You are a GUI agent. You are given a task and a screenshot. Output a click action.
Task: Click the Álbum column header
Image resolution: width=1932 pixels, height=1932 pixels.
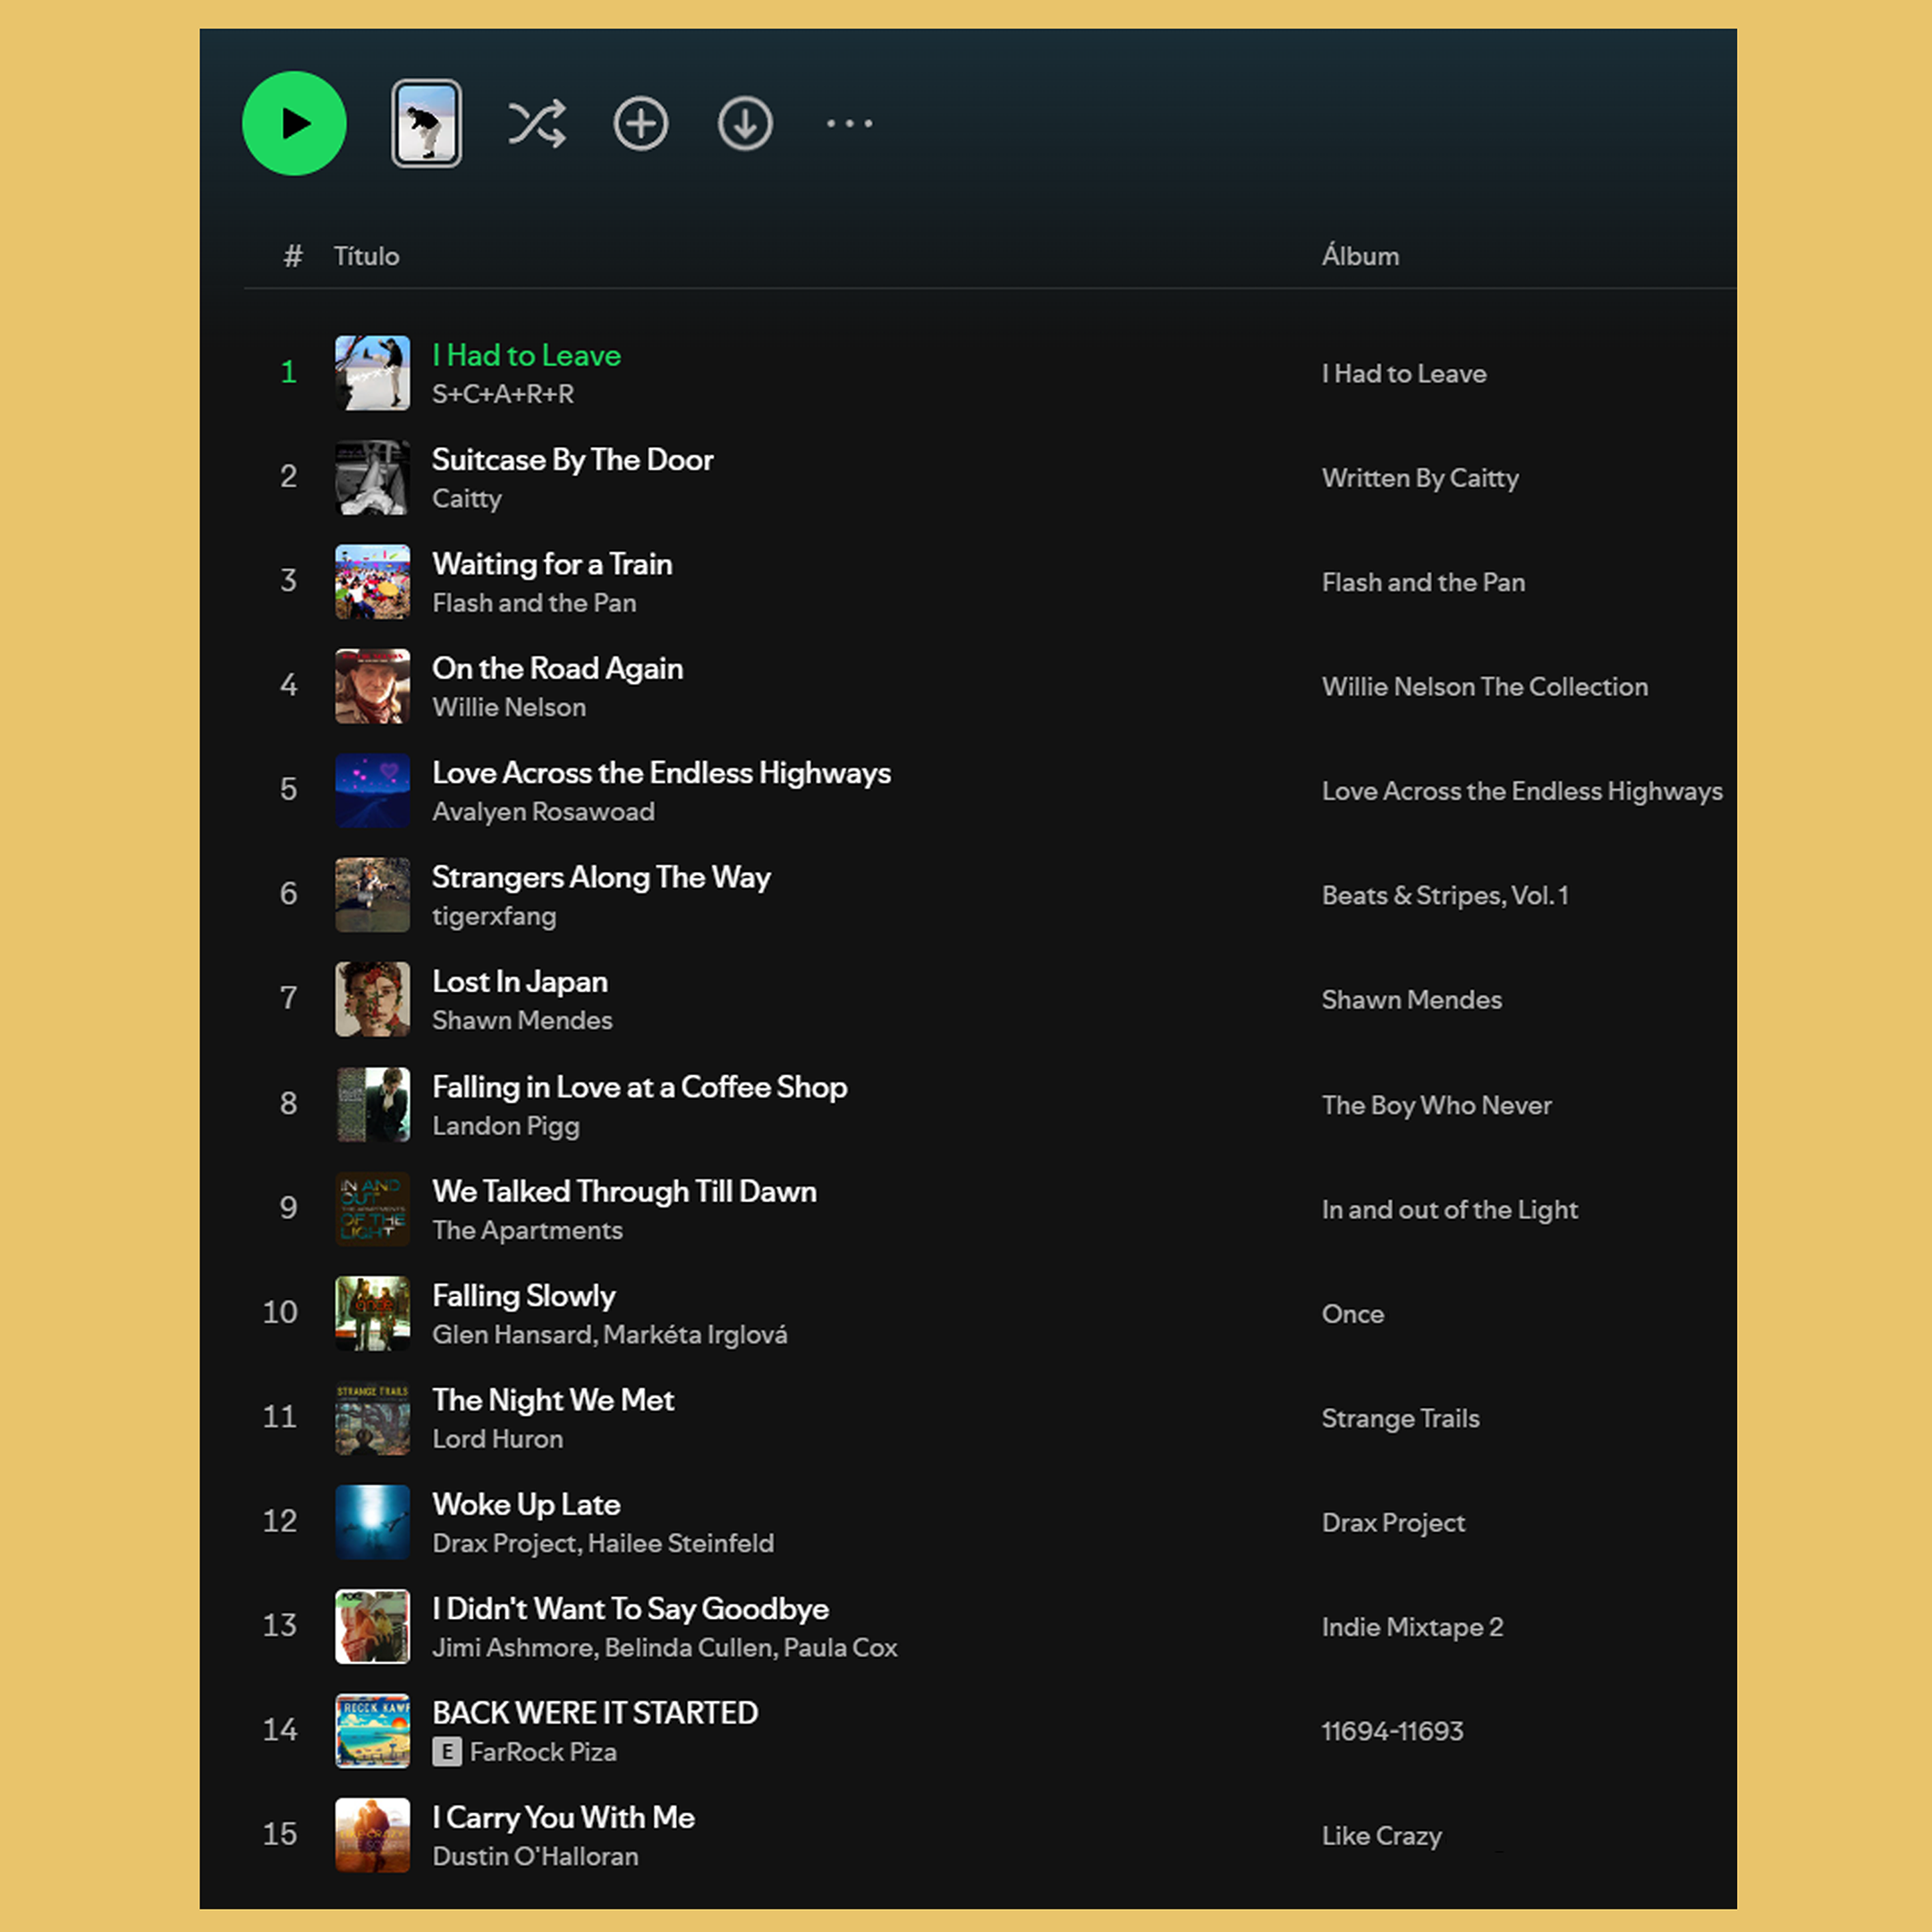(1360, 256)
